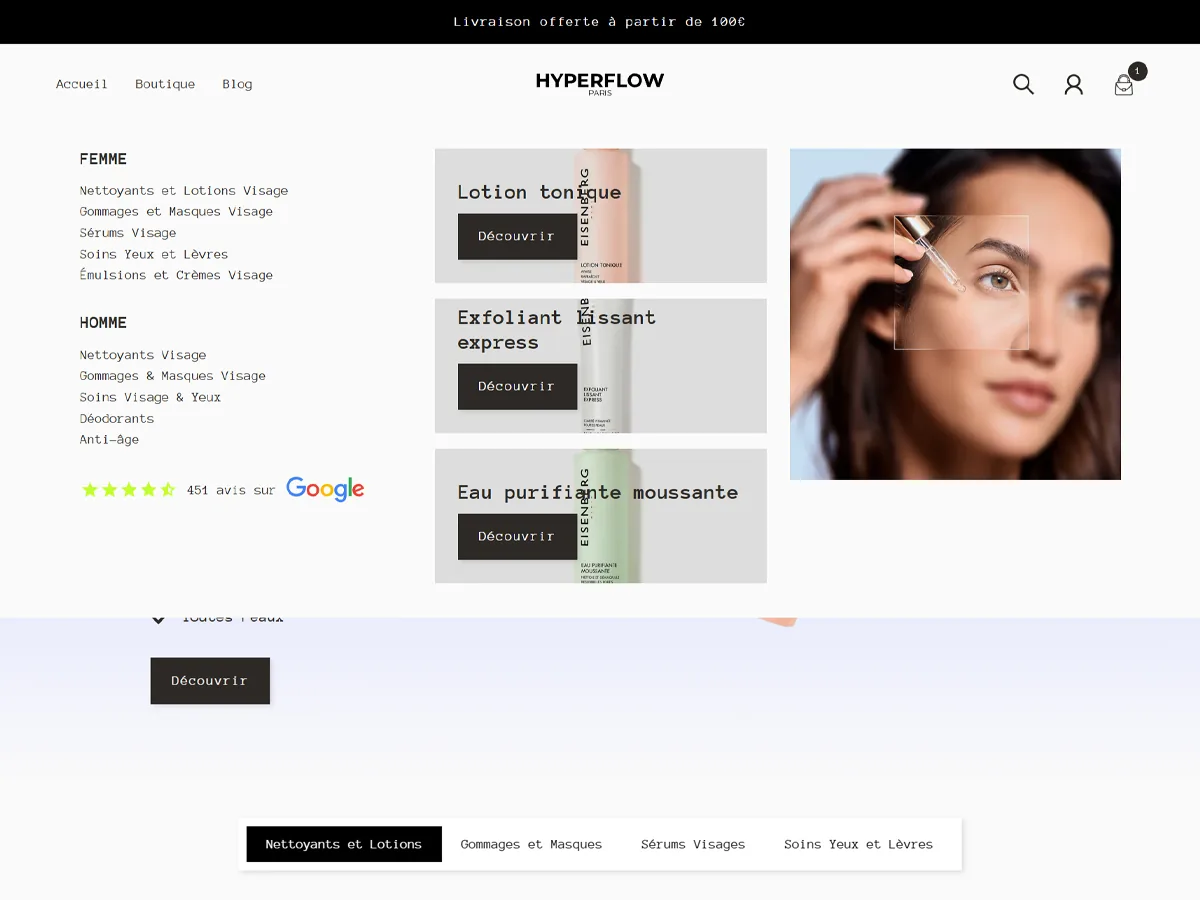The image size is (1200, 900).
Task: Open the user account icon
Action: (1073, 84)
